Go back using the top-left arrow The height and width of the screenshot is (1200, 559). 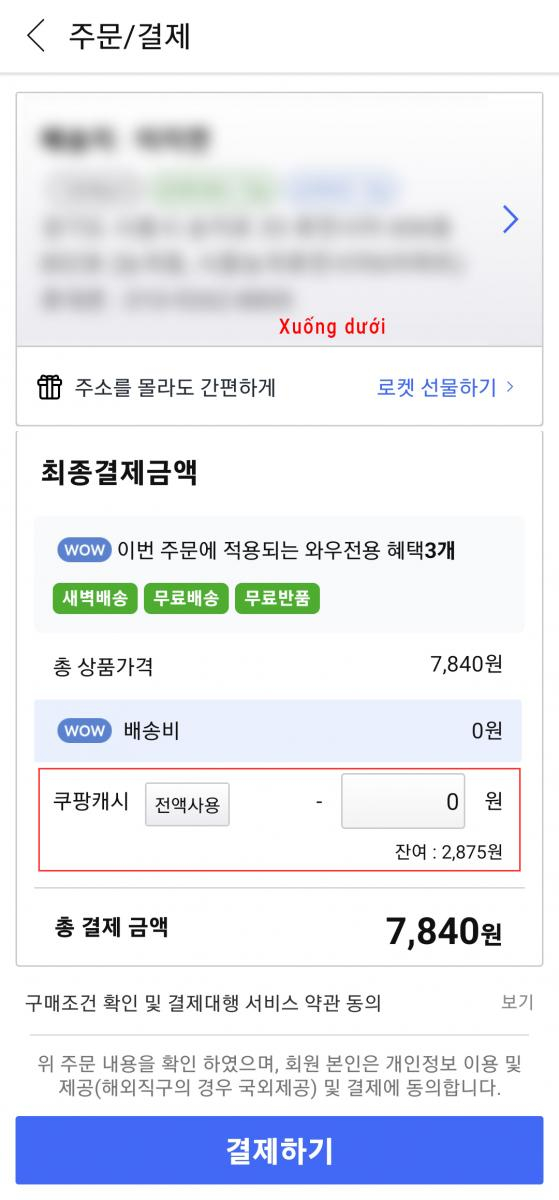tap(36, 36)
